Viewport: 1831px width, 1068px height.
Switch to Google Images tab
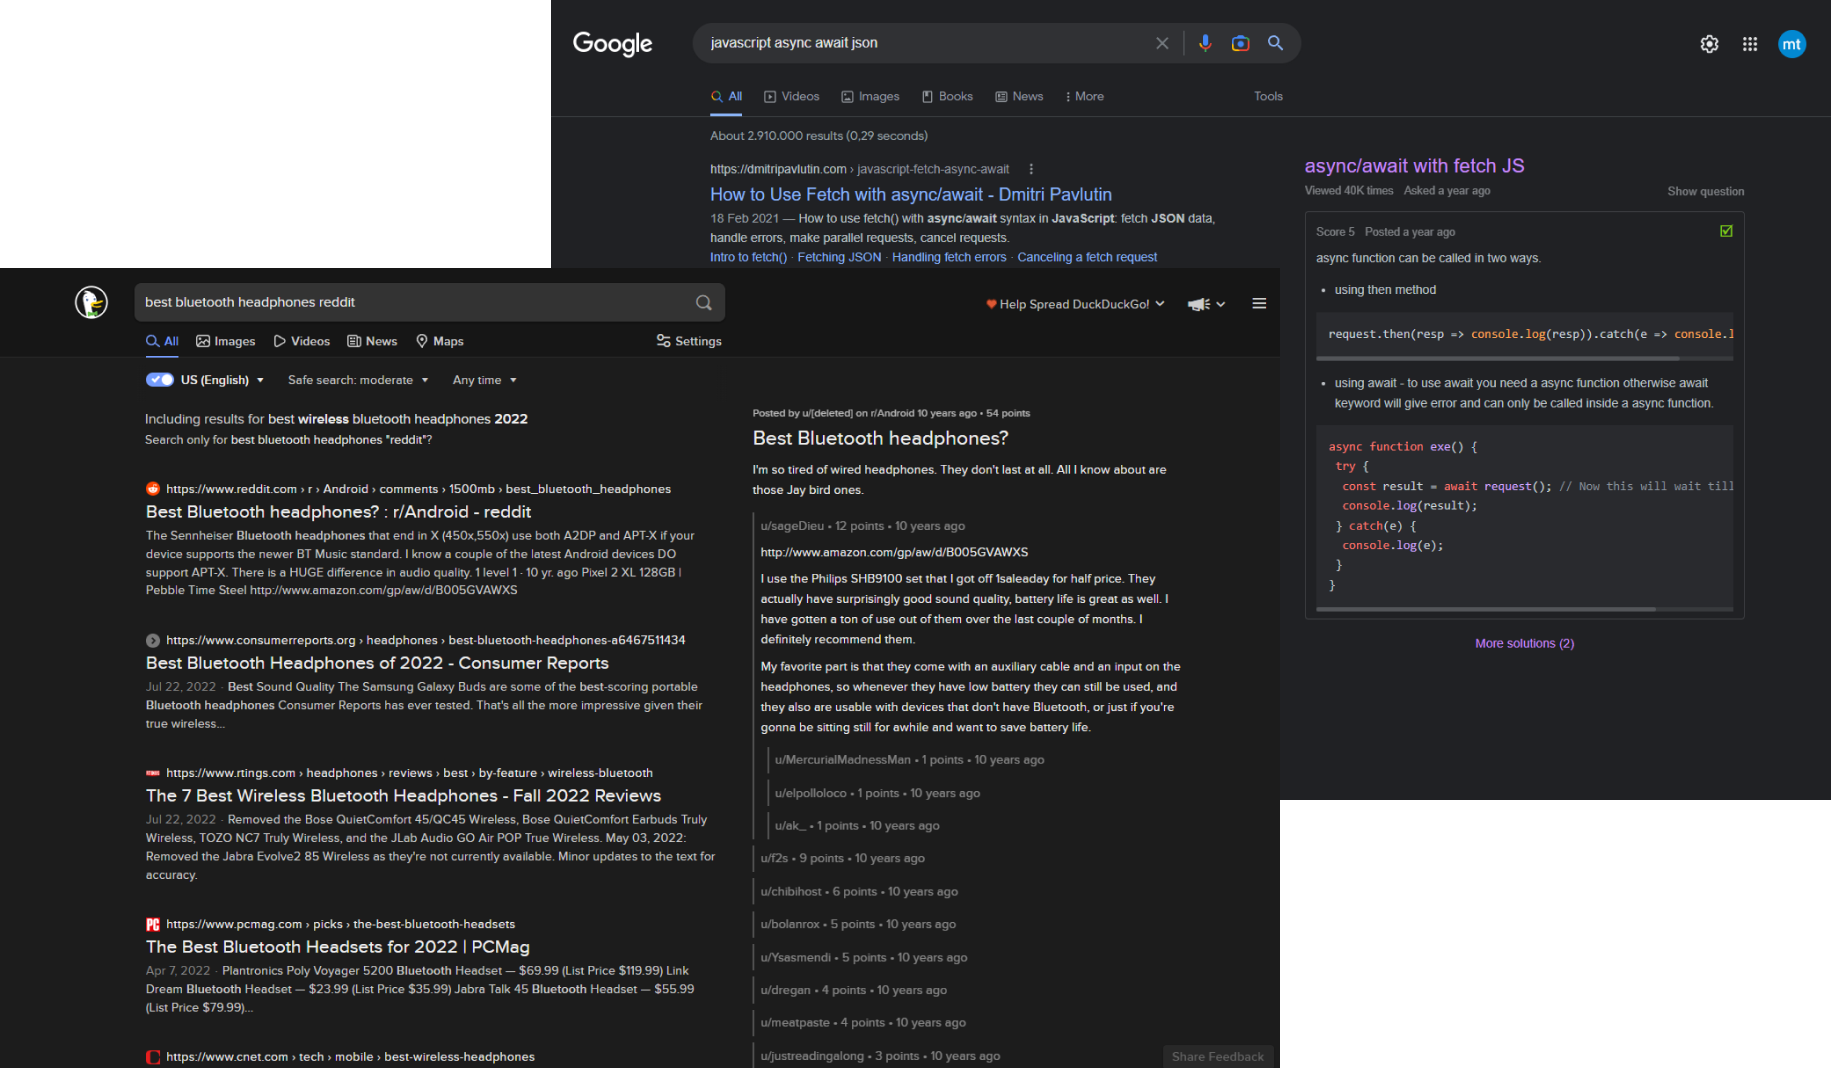(870, 96)
